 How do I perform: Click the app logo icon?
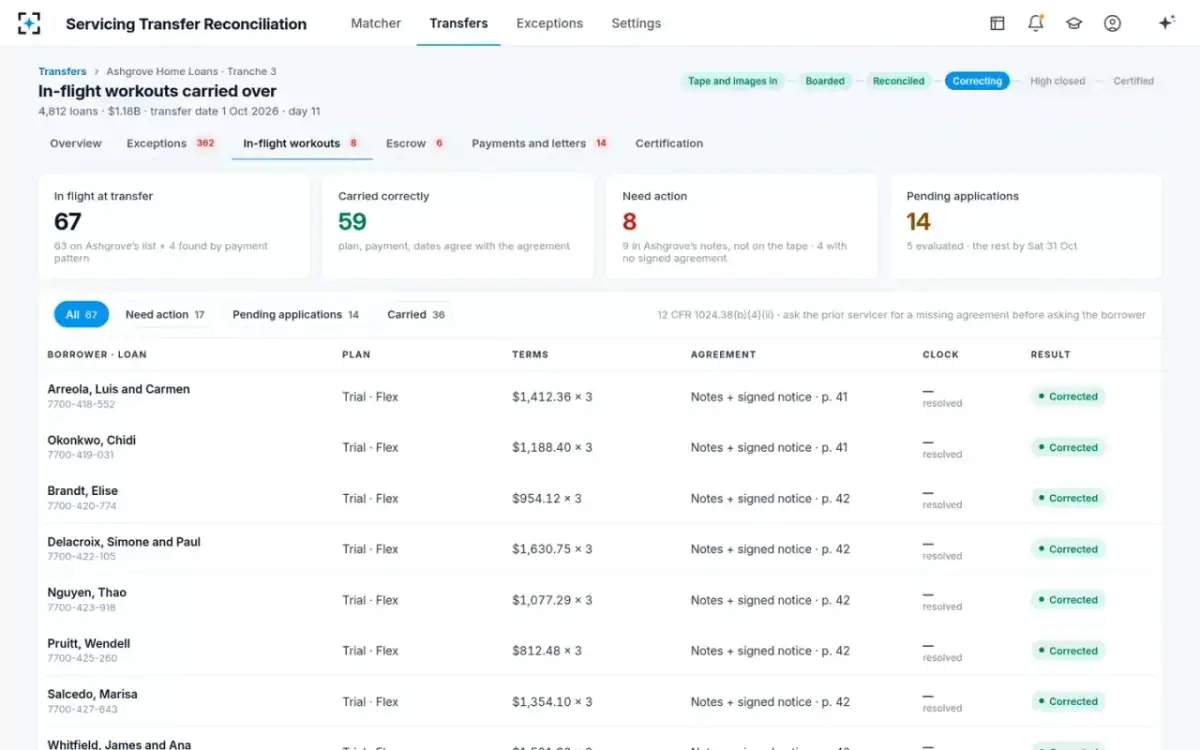tap(30, 23)
